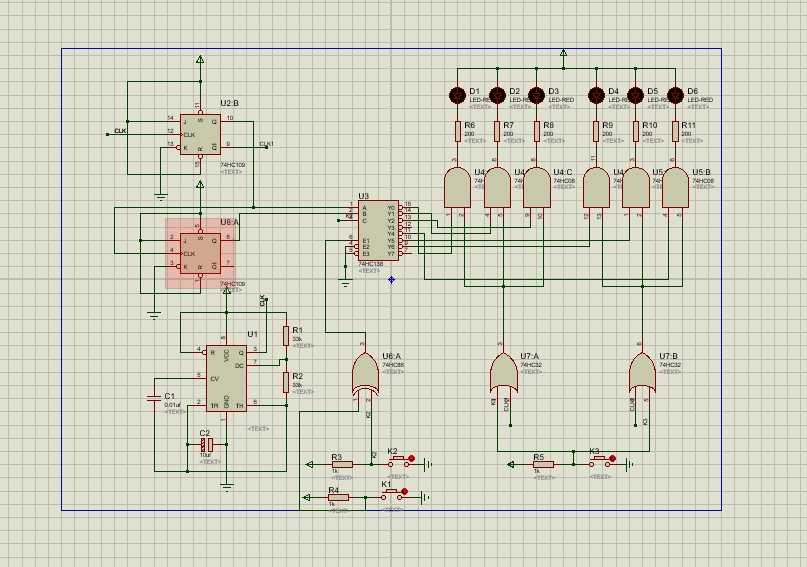Click the U4:C reference label
This screenshot has width=807, height=567.
click(x=563, y=172)
